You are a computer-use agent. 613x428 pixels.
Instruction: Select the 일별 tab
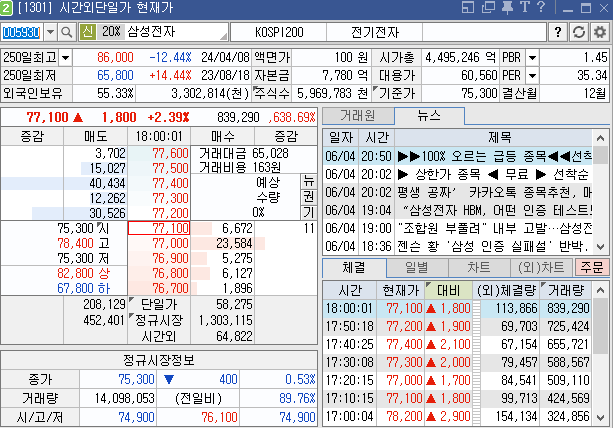pos(417,268)
